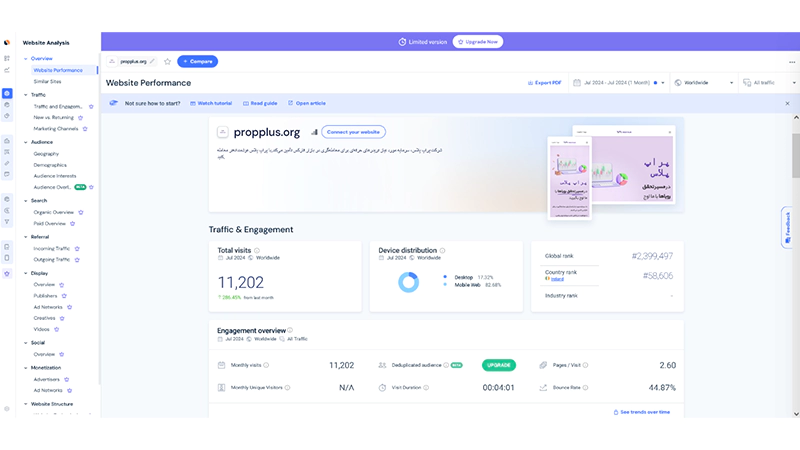Open the Jul 2024 date range dropdown
Image resolution: width=800 pixels, height=450 pixels.
click(x=619, y=83)
